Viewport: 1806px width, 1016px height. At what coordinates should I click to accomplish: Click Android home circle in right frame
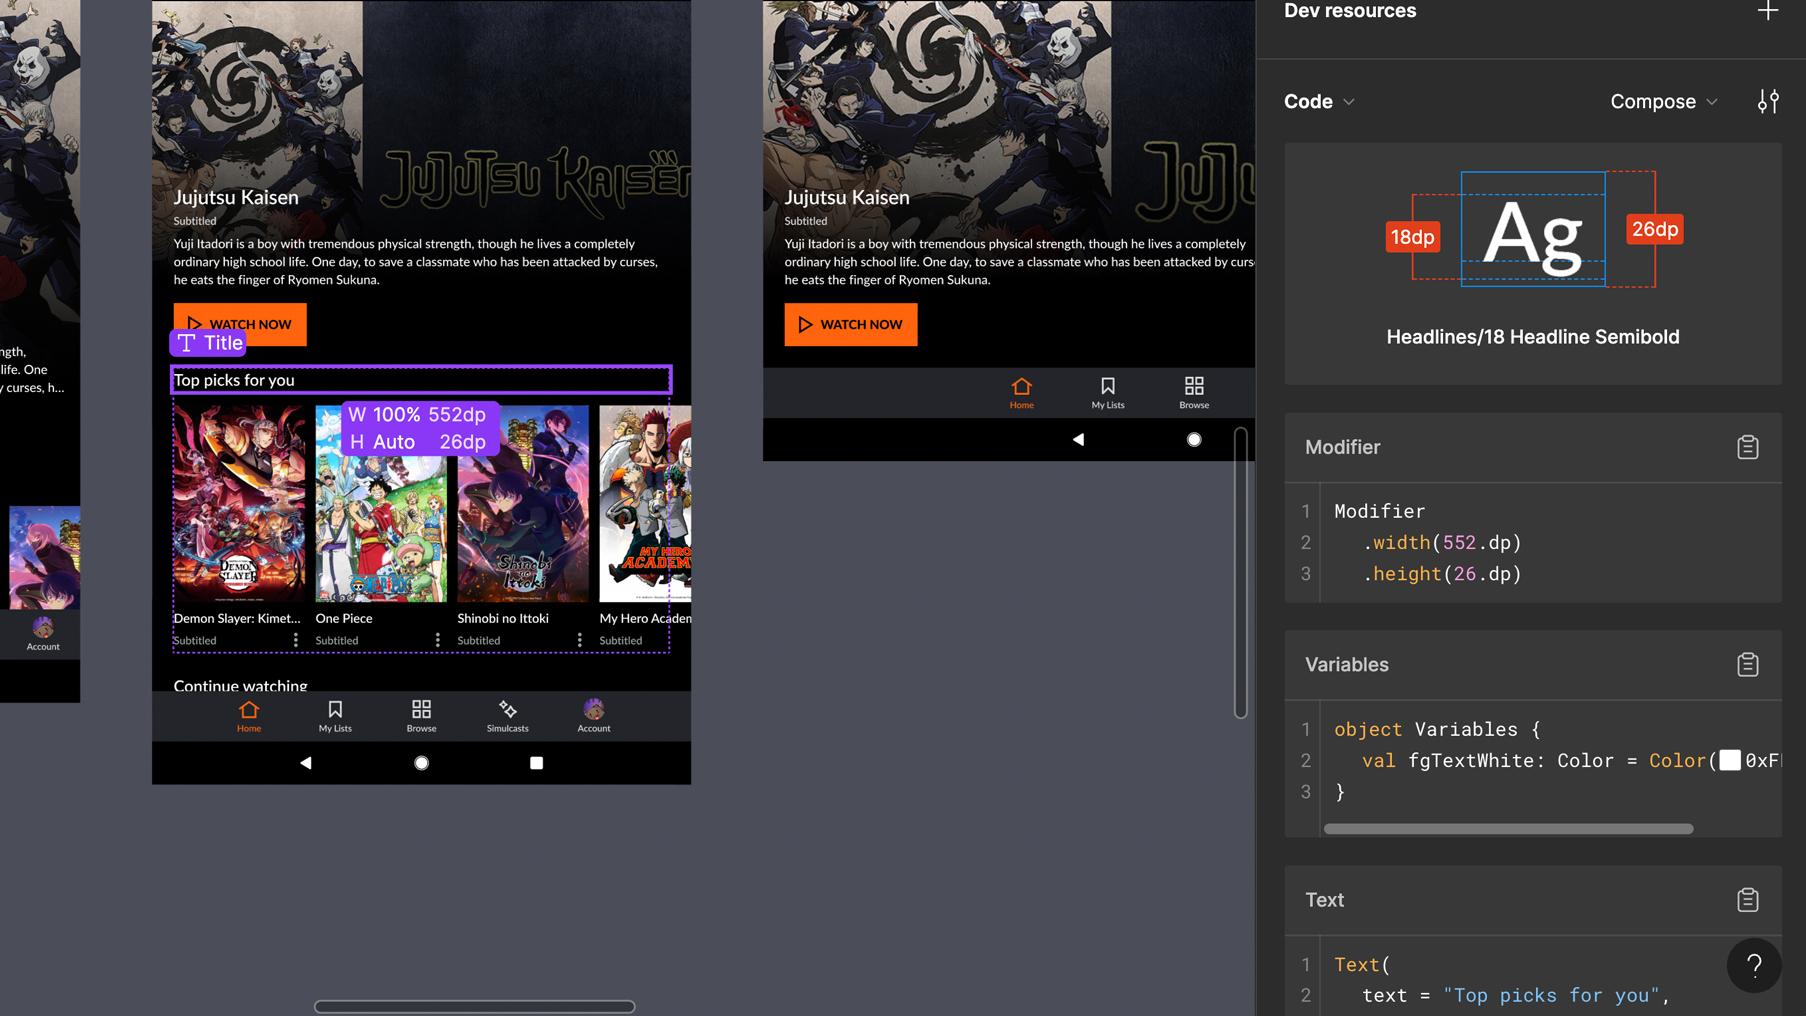(1194, 439)
